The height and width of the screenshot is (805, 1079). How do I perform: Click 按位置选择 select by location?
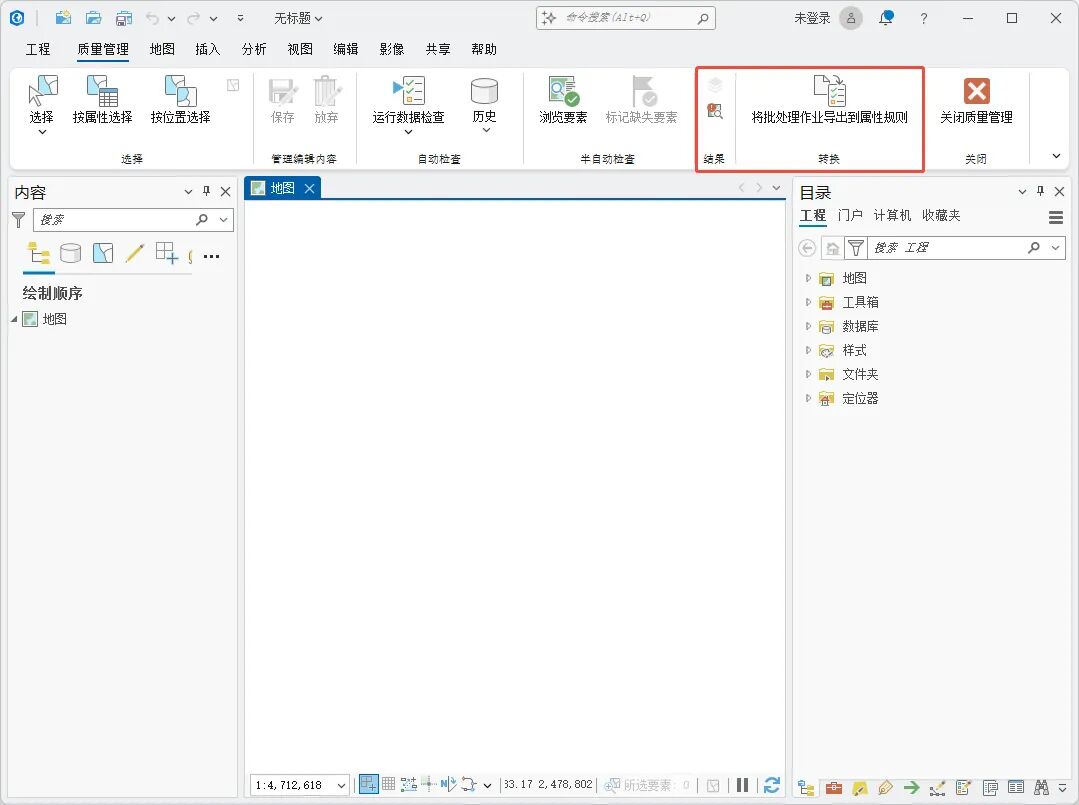tap(180, 100)
